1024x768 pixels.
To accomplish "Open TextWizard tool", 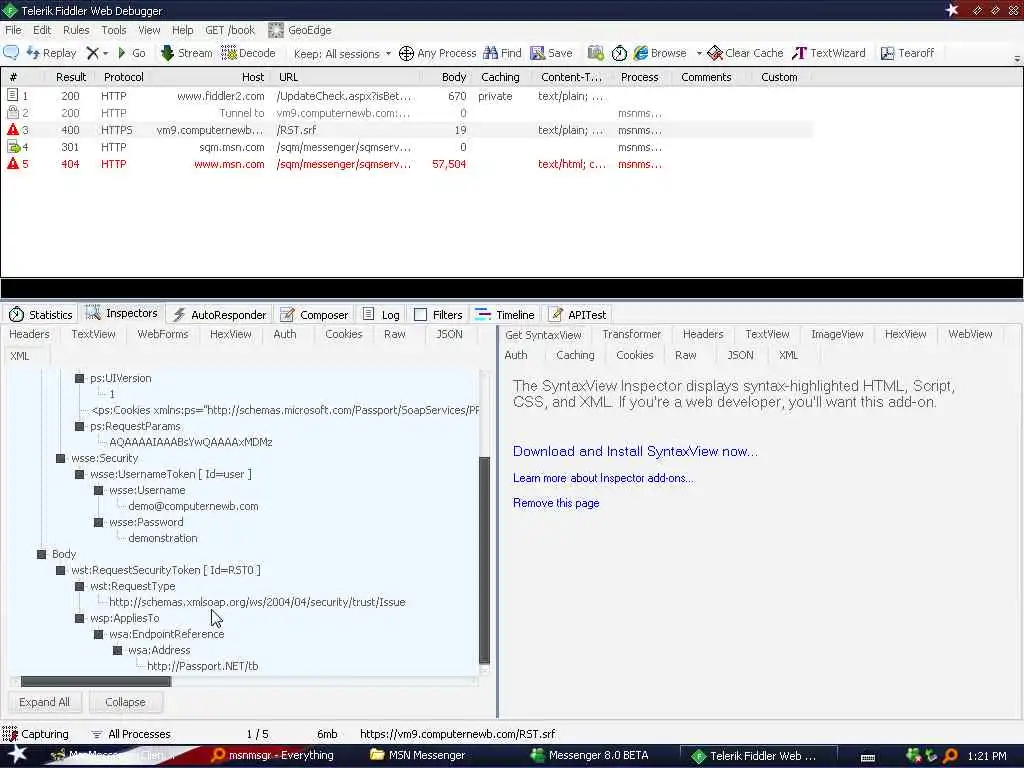I will [829, 53].
